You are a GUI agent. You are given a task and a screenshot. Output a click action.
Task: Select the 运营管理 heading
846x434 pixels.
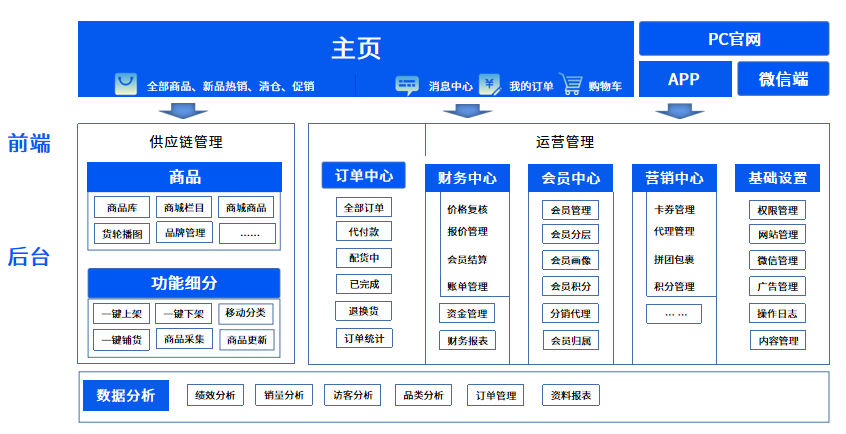click(x=565, y=142)
